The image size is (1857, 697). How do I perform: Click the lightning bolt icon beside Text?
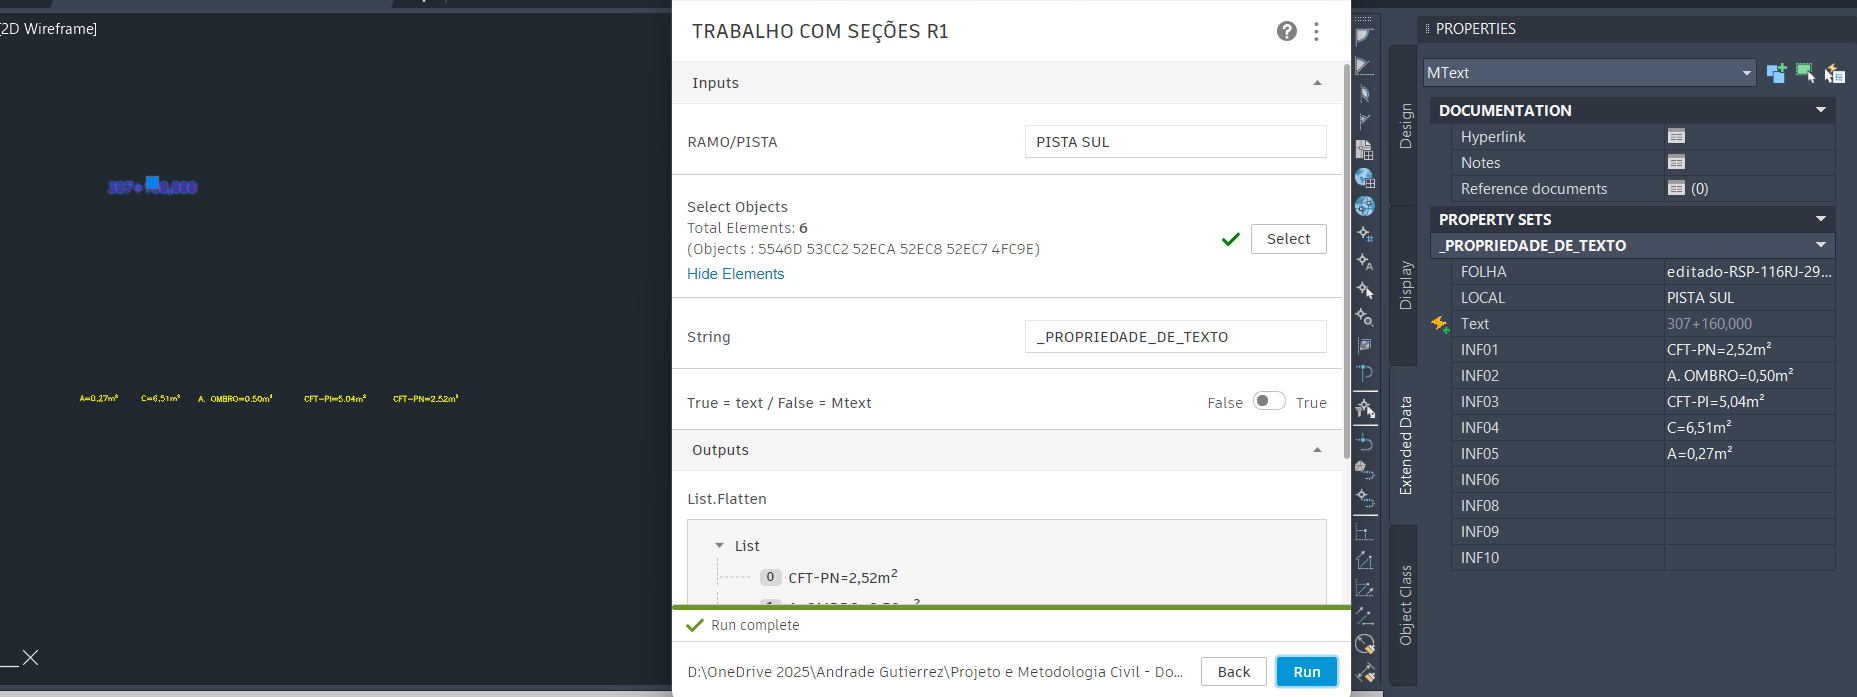tap(1439, 323)
